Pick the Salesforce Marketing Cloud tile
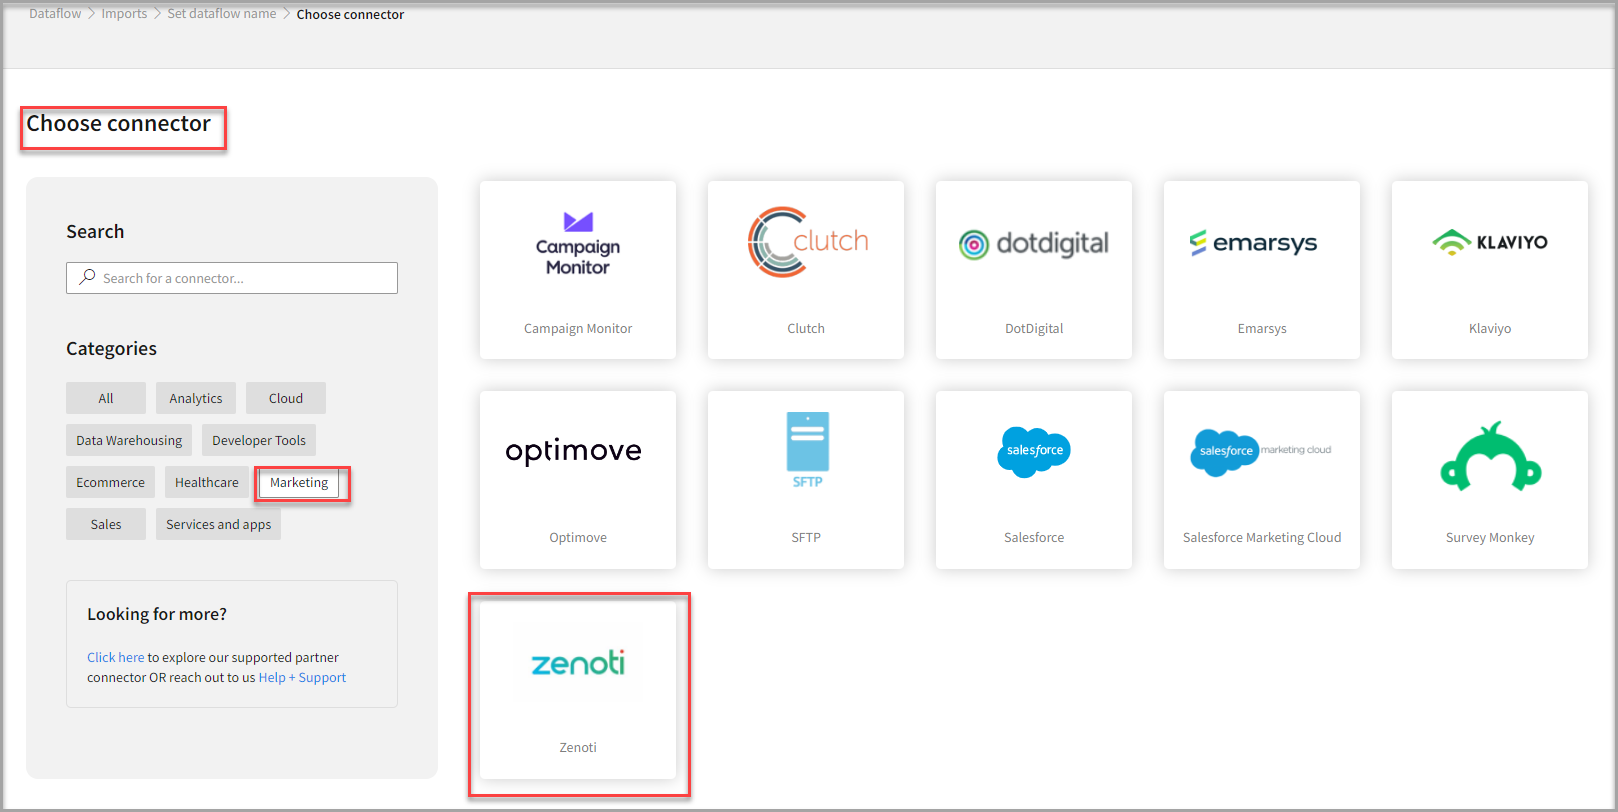The image size is (1618, 812). click(x=1262, y=480)
